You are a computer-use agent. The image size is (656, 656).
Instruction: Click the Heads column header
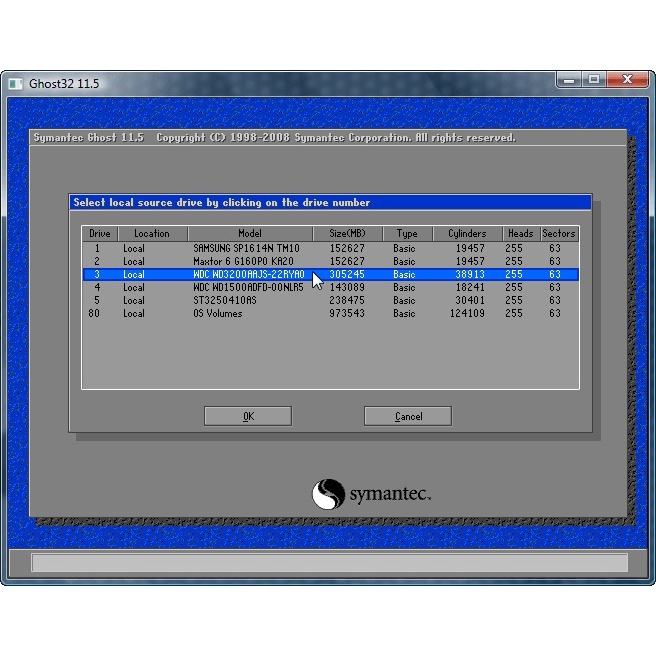(x=521, y=233)
